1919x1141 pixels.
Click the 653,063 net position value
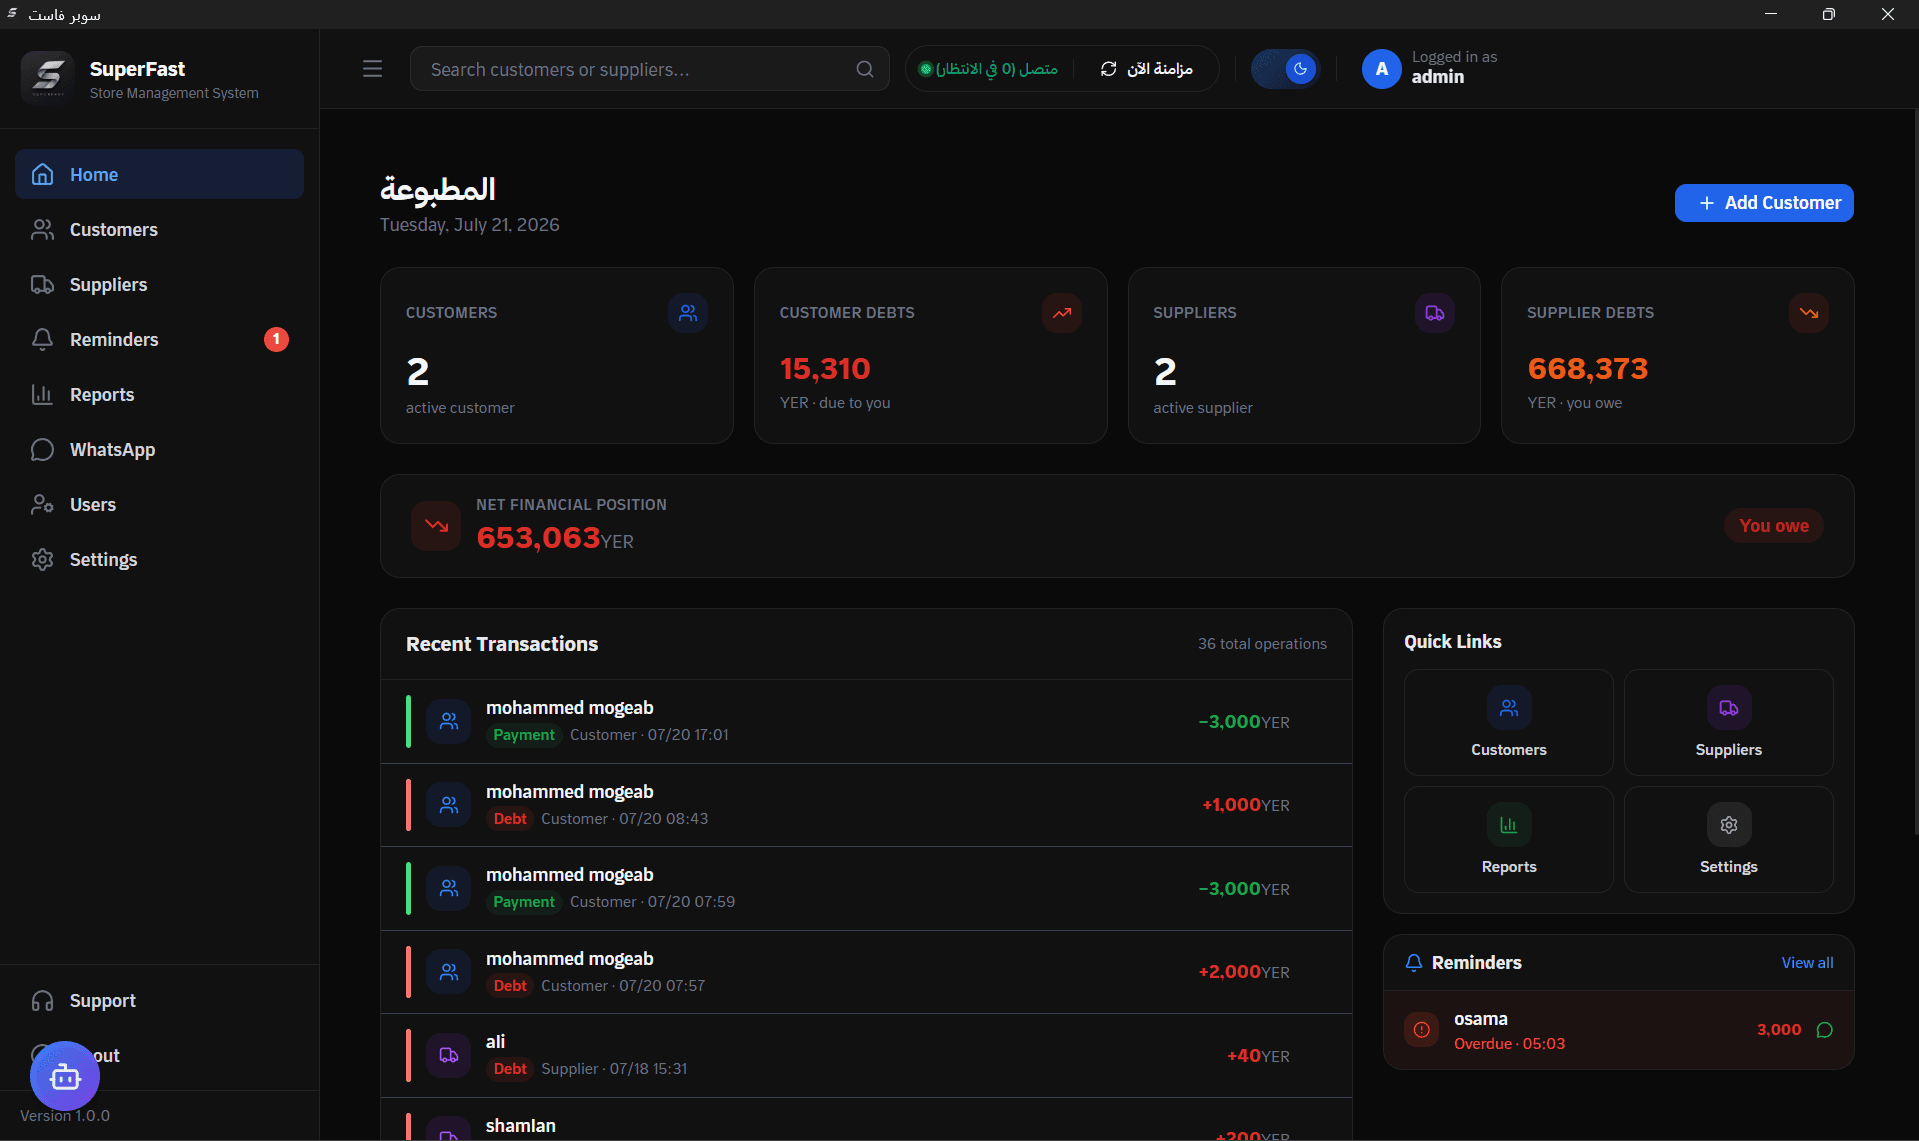click(538, 538)
